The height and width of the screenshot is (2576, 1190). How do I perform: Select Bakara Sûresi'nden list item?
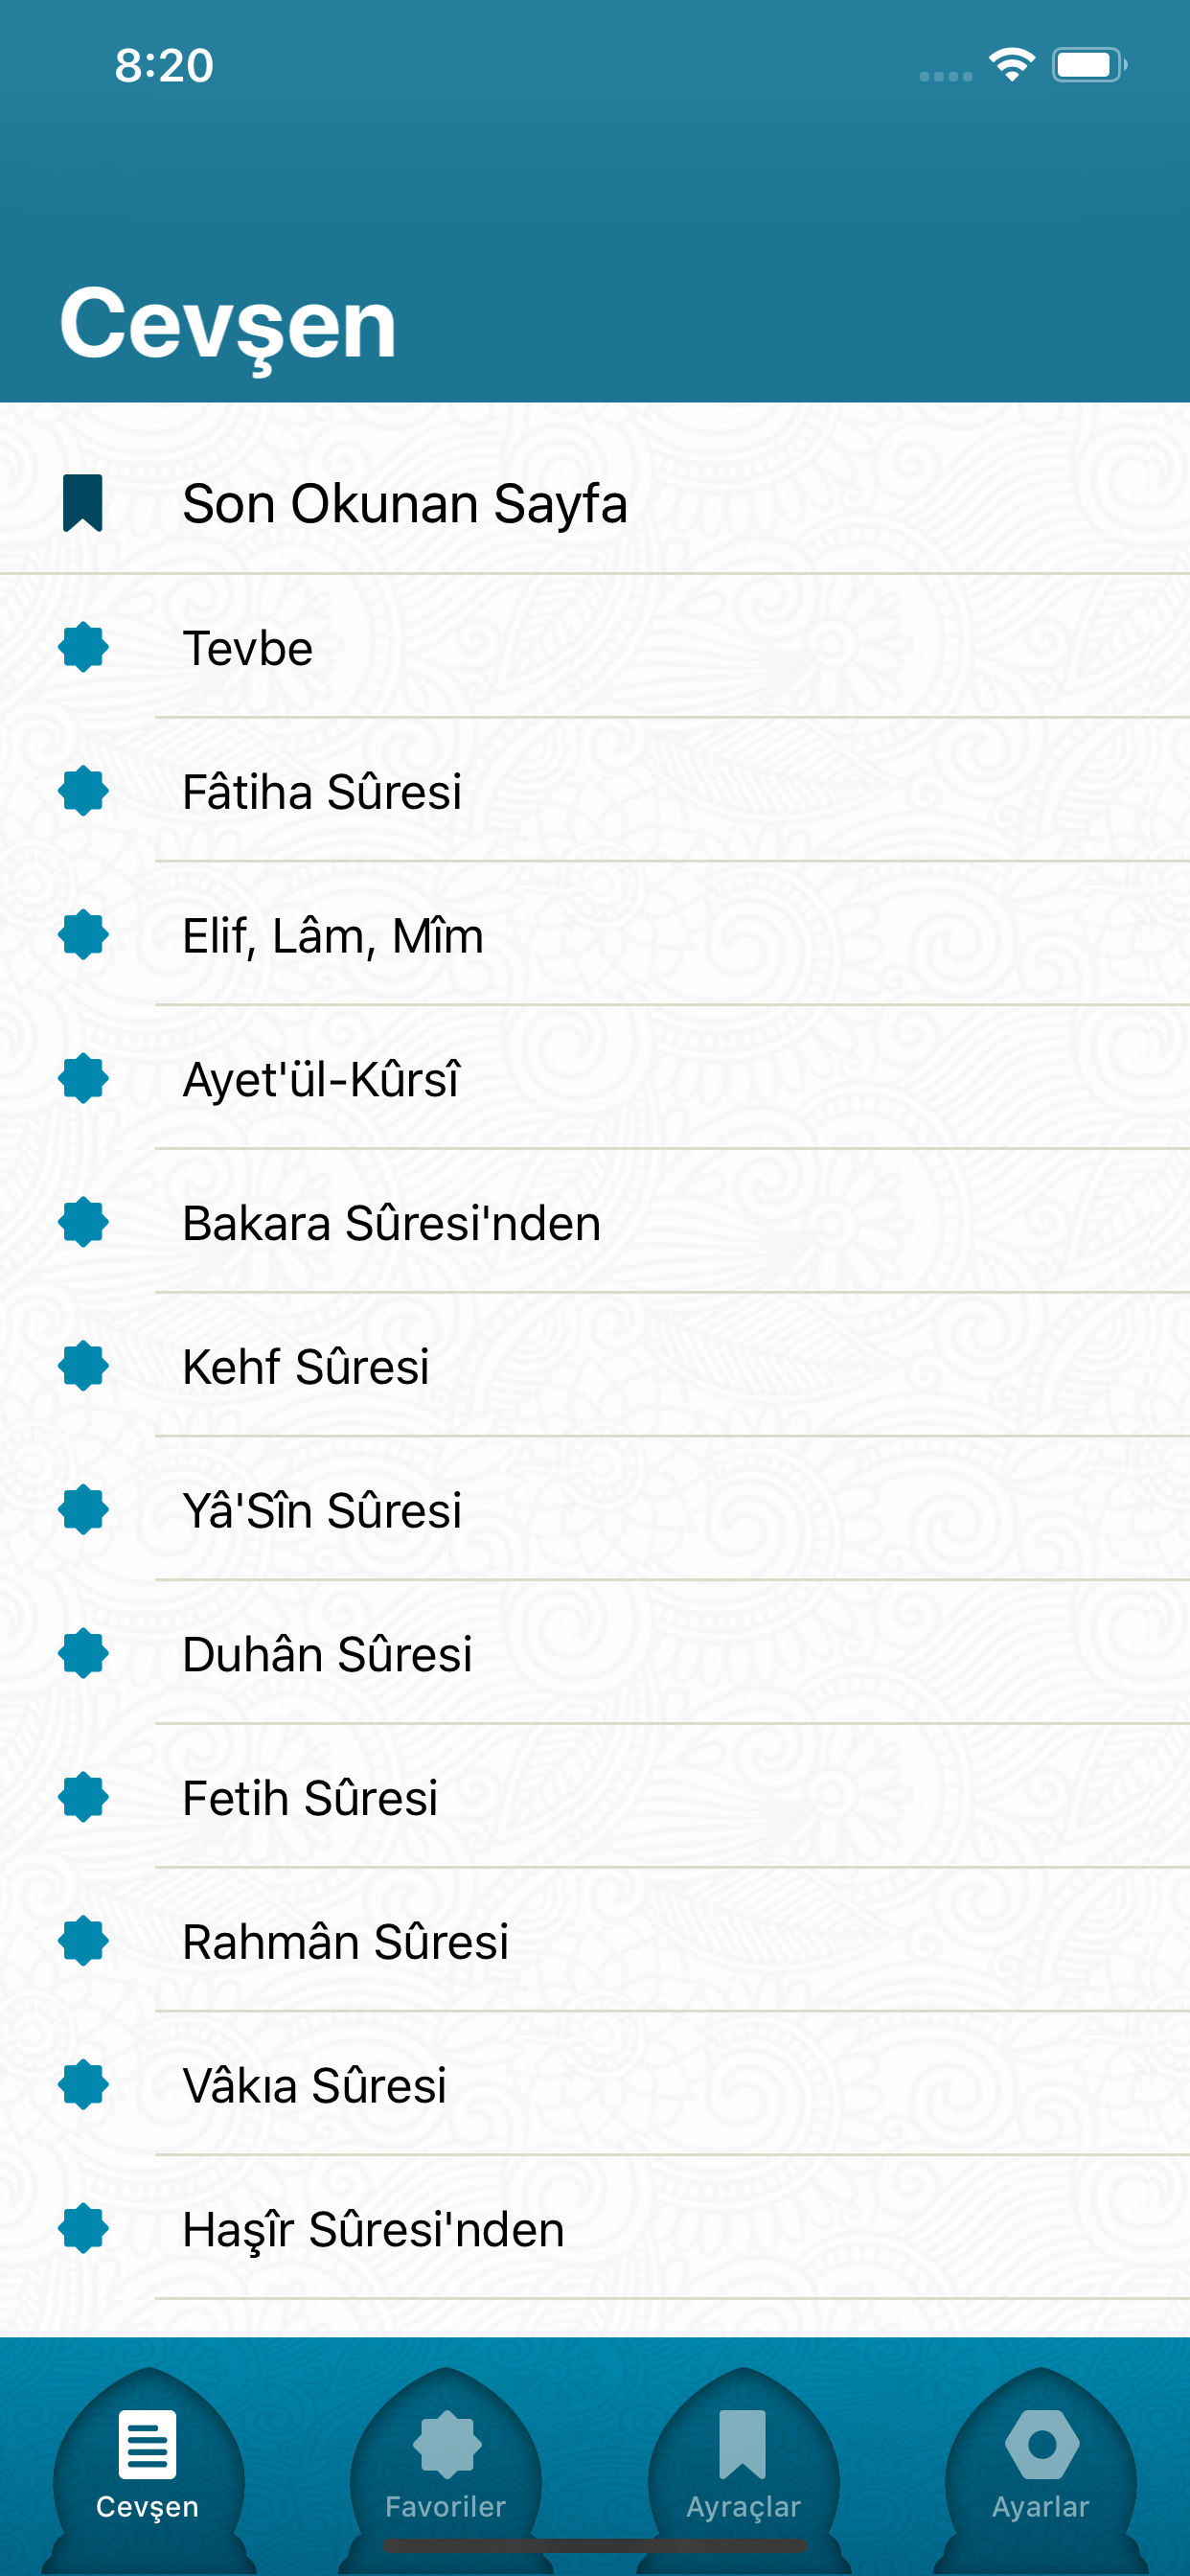(595, 1222)
